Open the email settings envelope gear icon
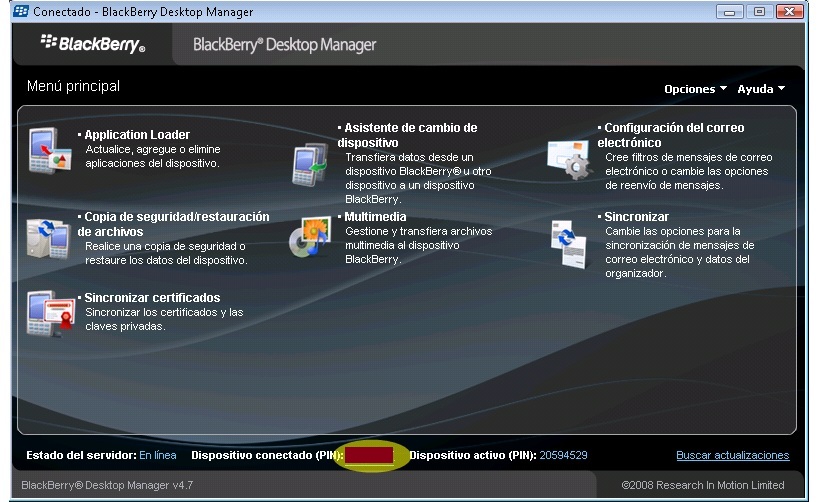Screen dimensions: 819x502 tap(569, 160)
